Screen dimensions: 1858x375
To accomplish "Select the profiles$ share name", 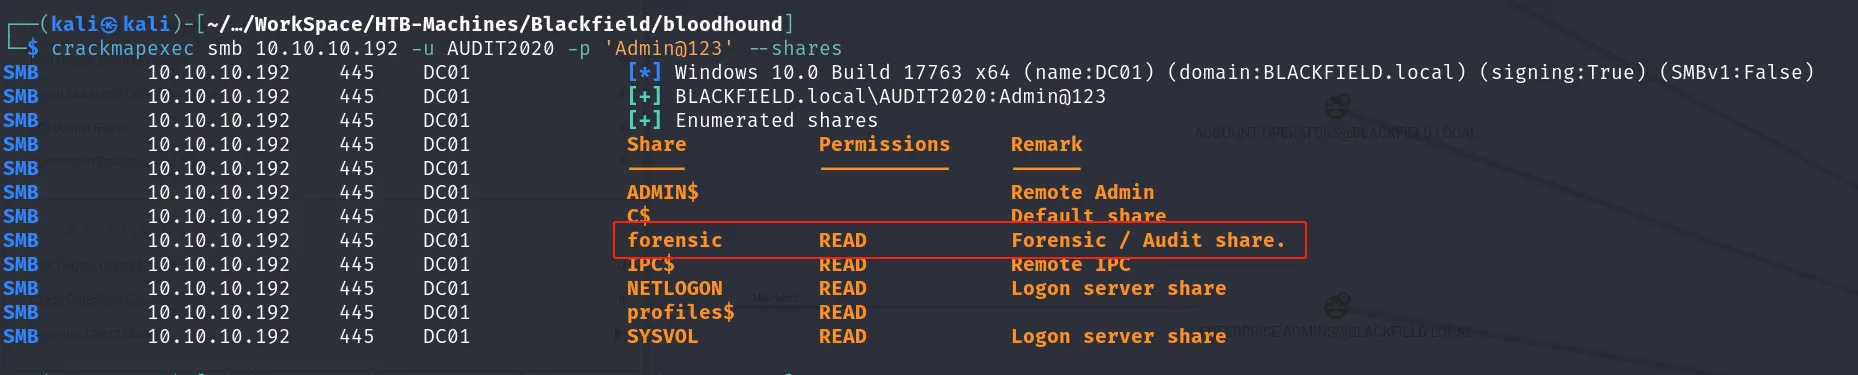I will pyautogui.click(x=680, y=312).
